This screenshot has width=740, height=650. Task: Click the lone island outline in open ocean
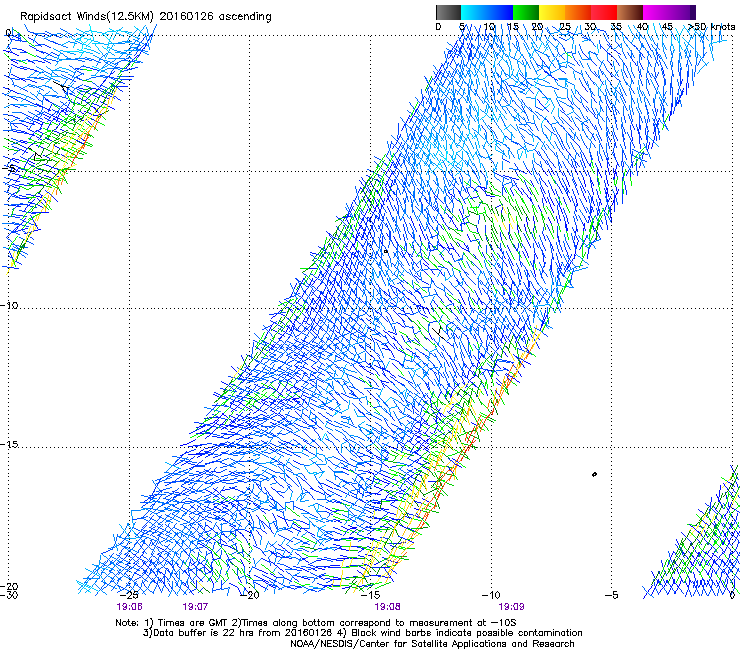pos(594,474)
